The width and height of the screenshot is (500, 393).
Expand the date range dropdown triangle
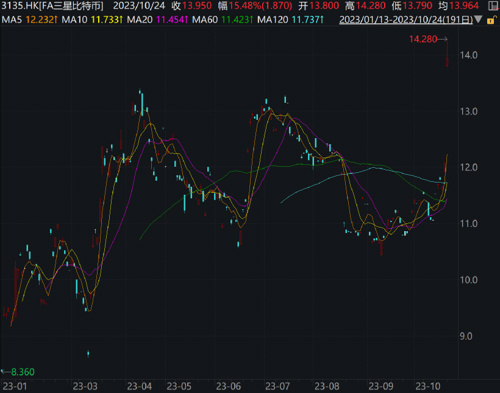click(x=478, y=20)
